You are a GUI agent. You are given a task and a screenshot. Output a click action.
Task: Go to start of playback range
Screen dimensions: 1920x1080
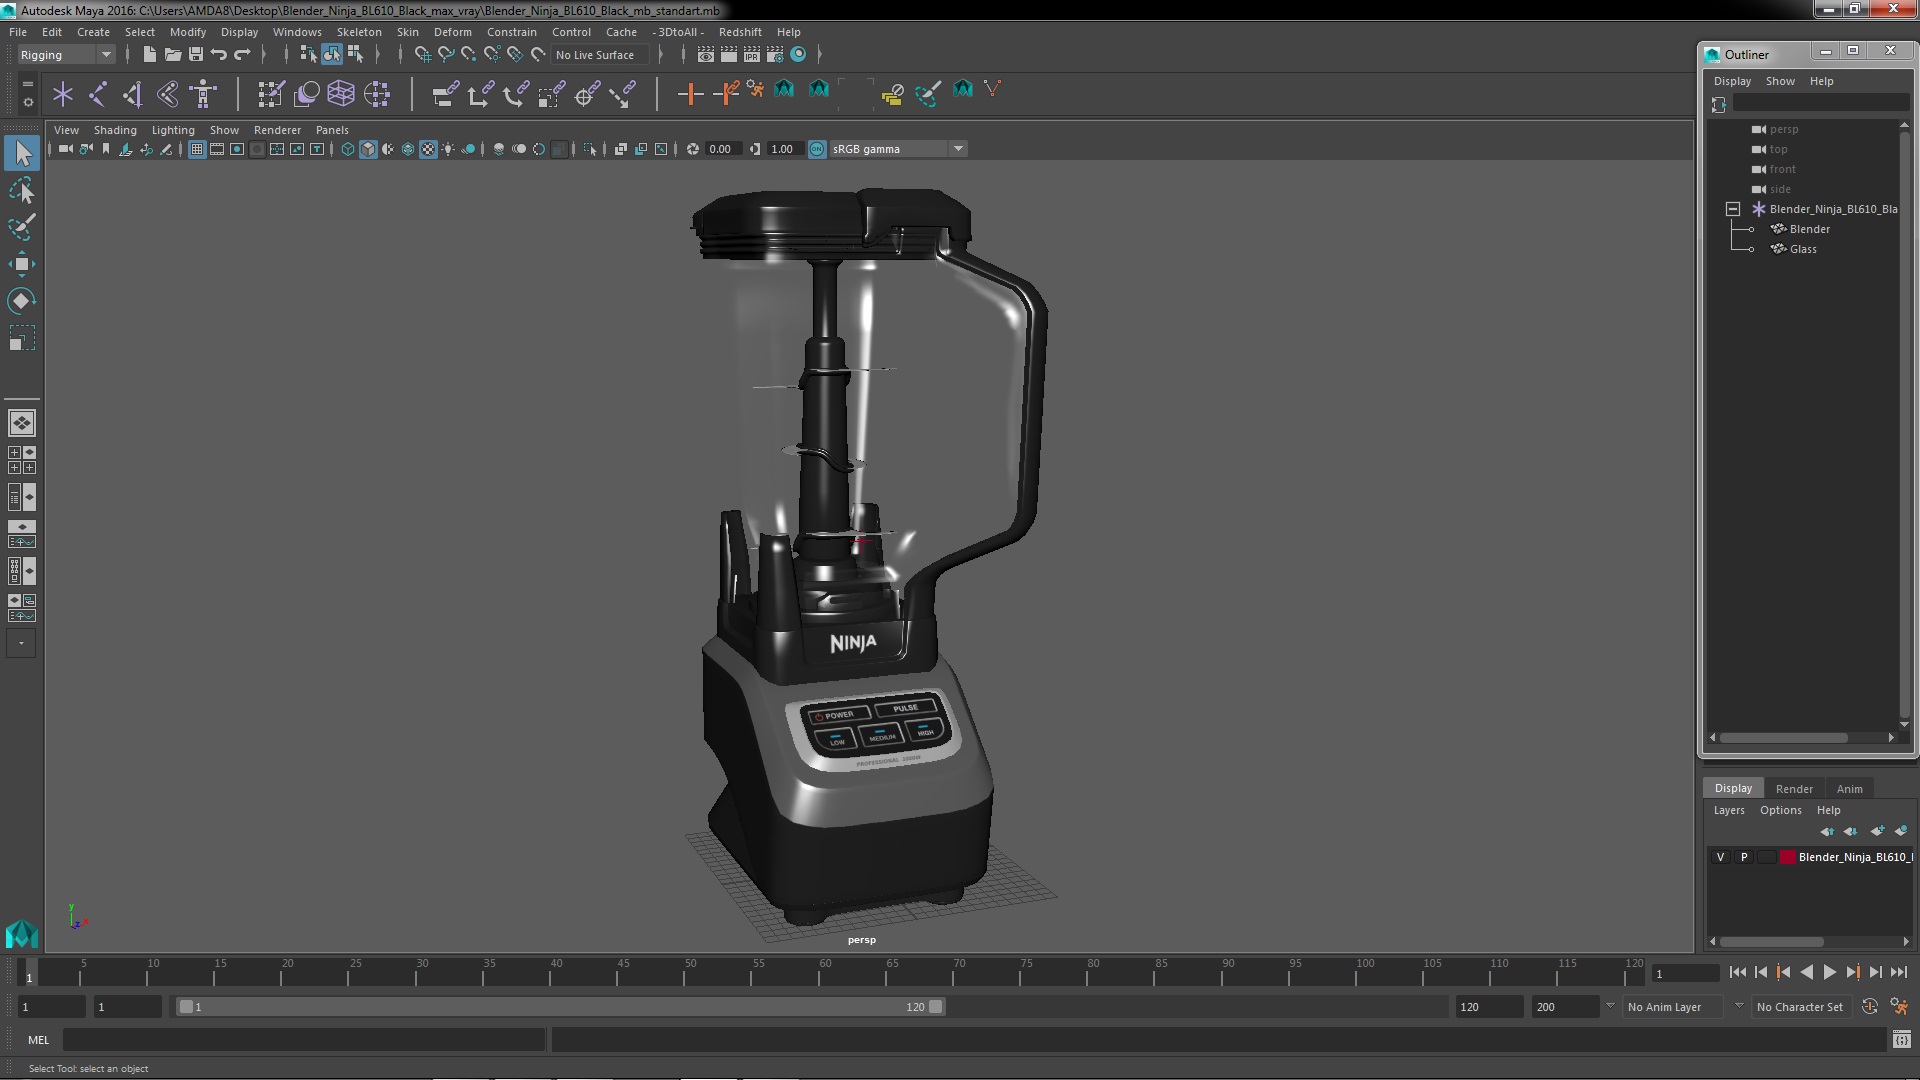point(1737,972)
